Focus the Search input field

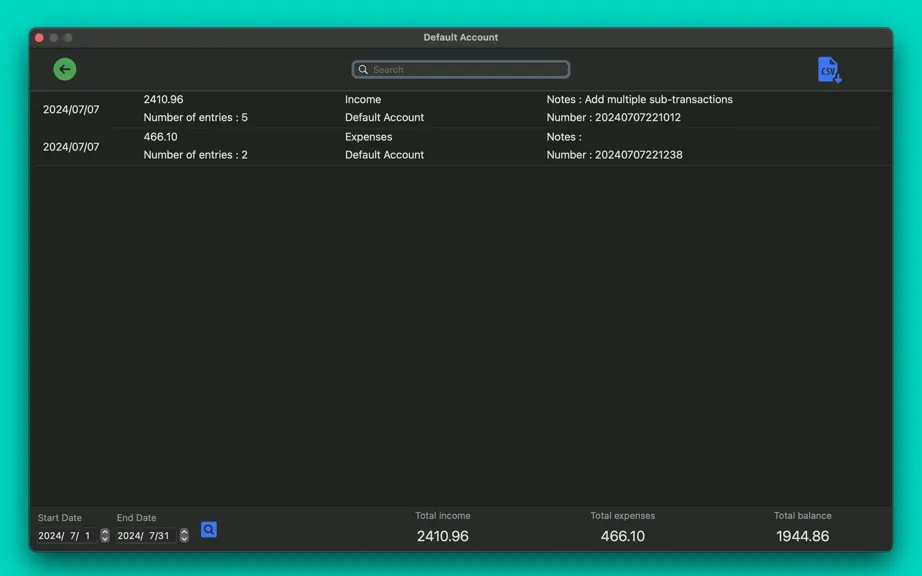460,69
